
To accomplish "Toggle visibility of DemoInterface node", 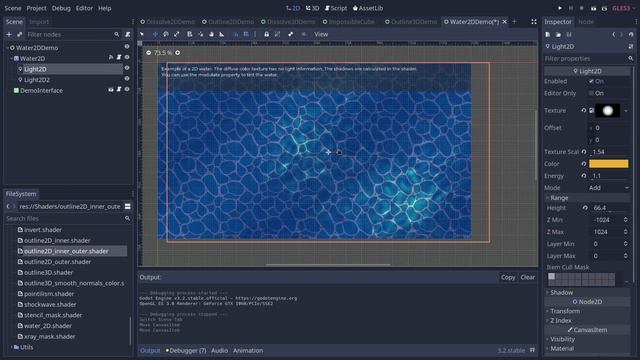I will coord(127,89).
